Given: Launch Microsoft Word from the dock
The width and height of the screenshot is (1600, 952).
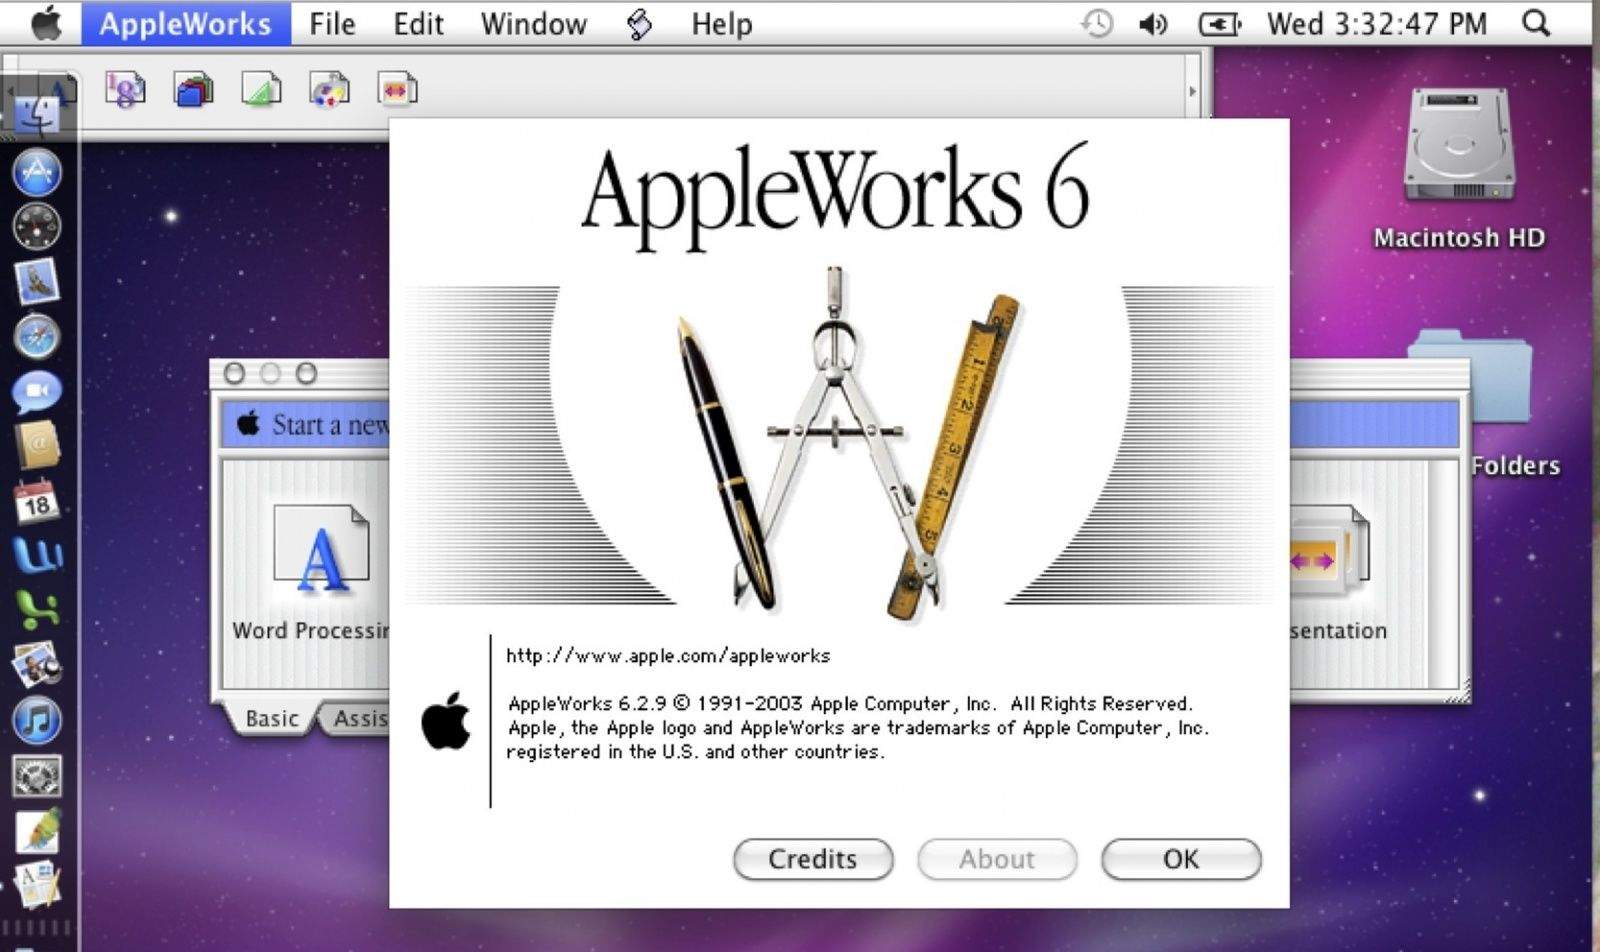Looking at the screenshot, I should point(37,555).
